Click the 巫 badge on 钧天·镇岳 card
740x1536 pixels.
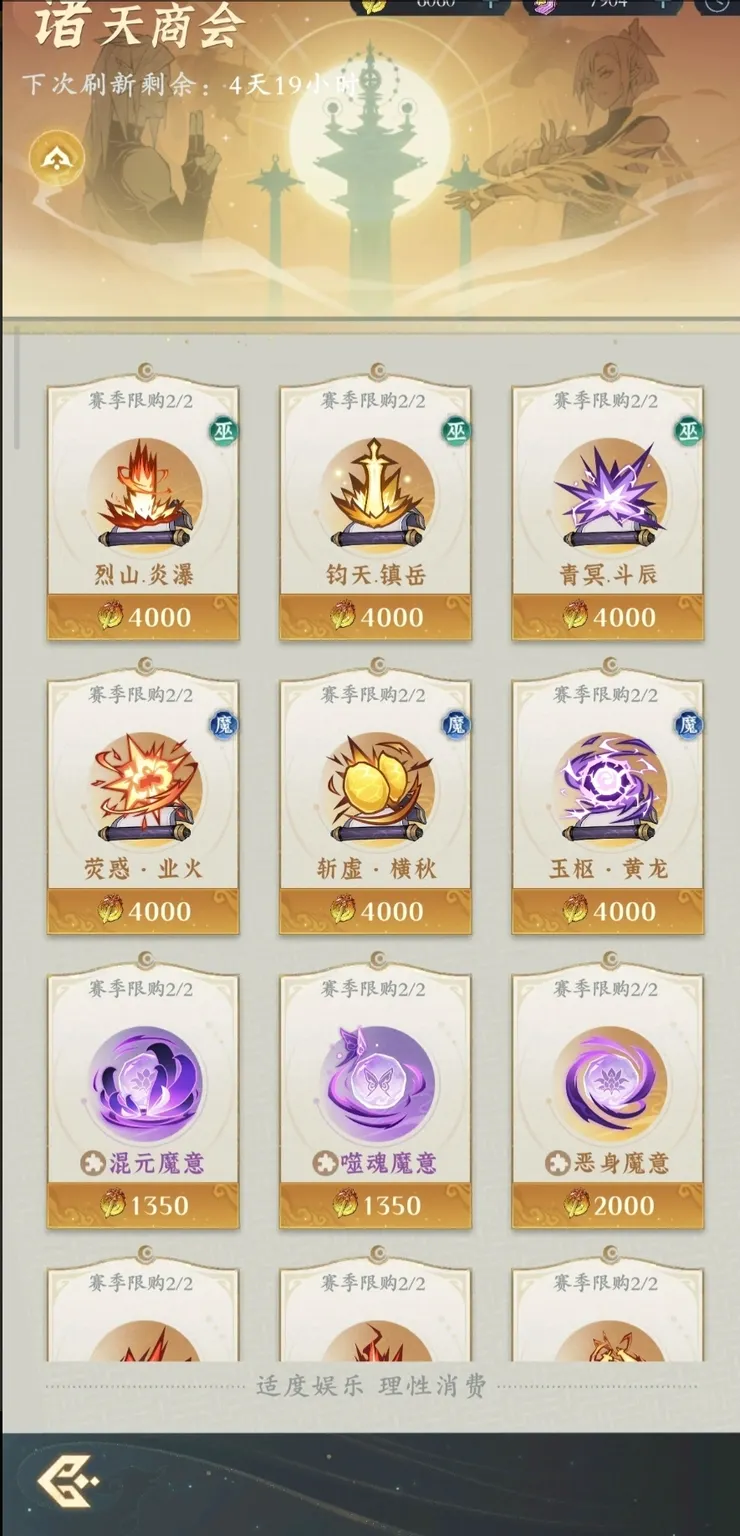[456, 431]
